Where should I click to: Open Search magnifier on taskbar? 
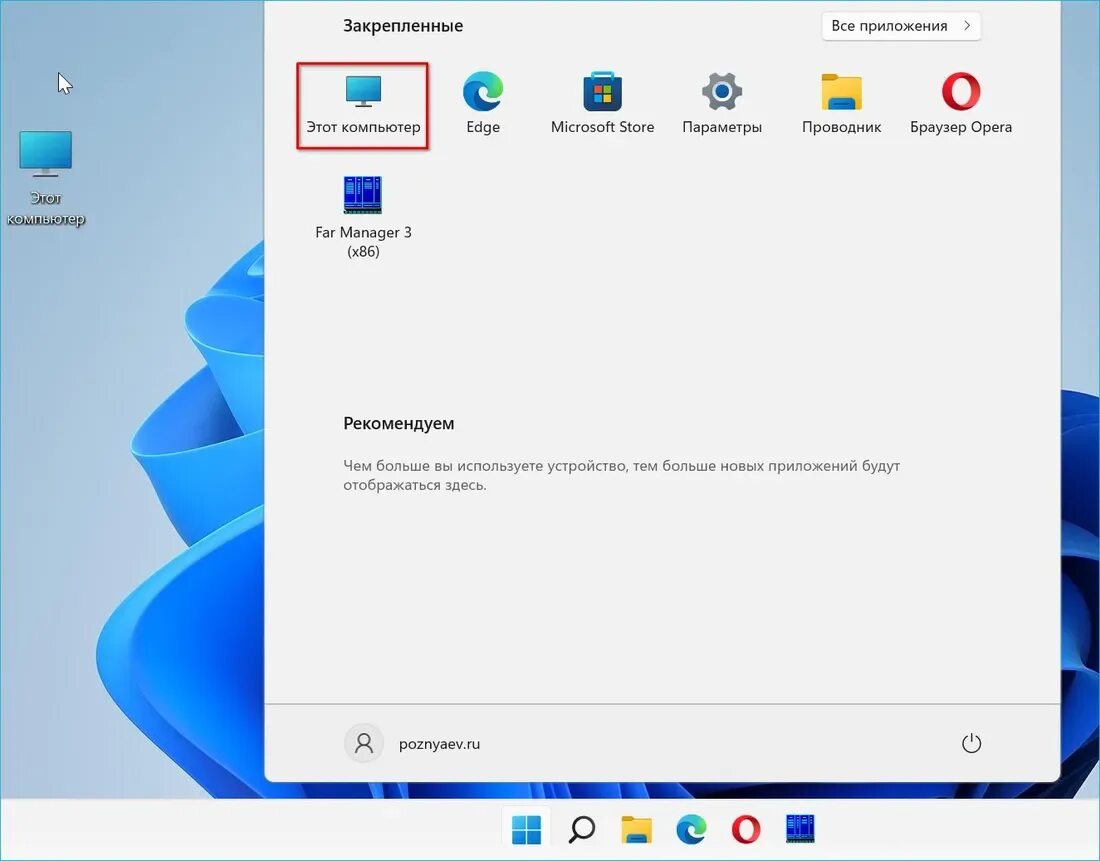coord(582,829)
